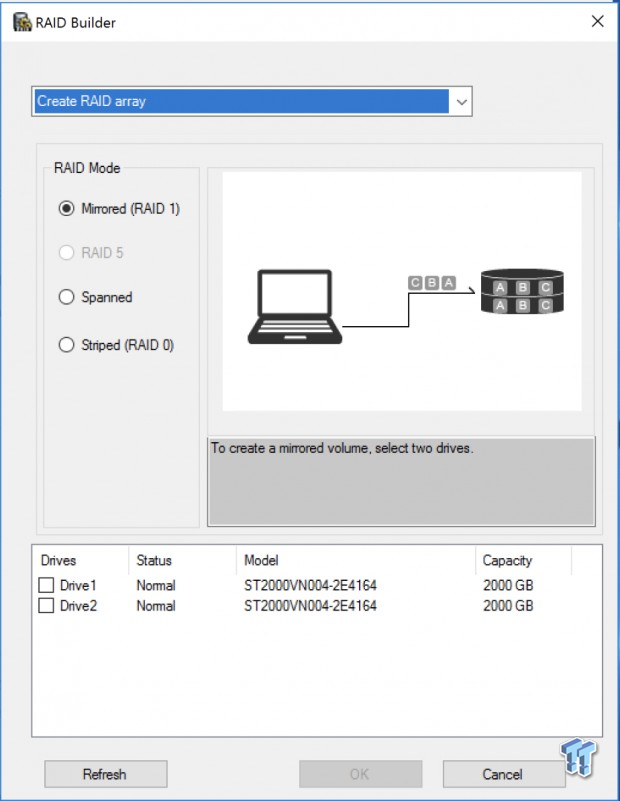This screenshot has height=801, width=620.
Task: Click the Refresh button
Action: coord(106,774)
